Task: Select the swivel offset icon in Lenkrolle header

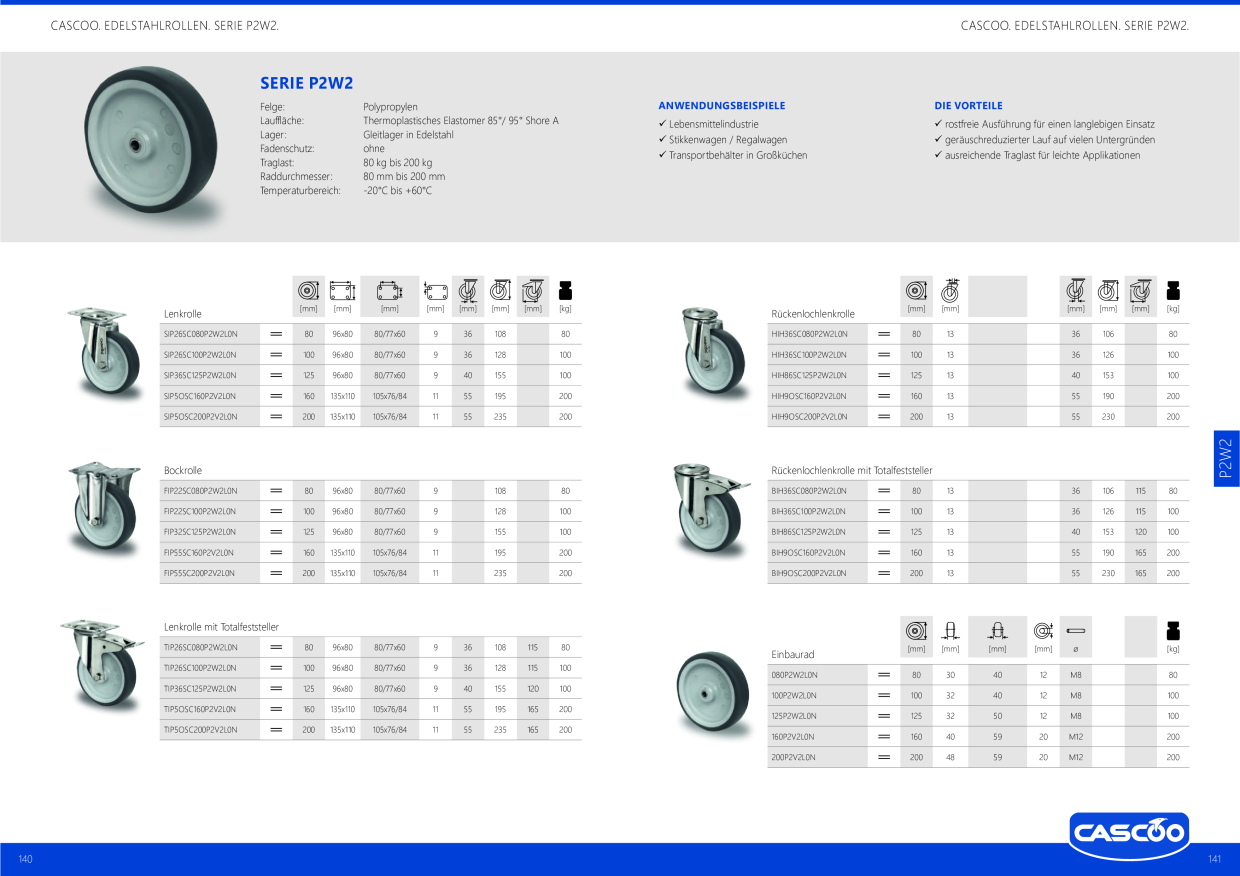Action: pos(467,290)
